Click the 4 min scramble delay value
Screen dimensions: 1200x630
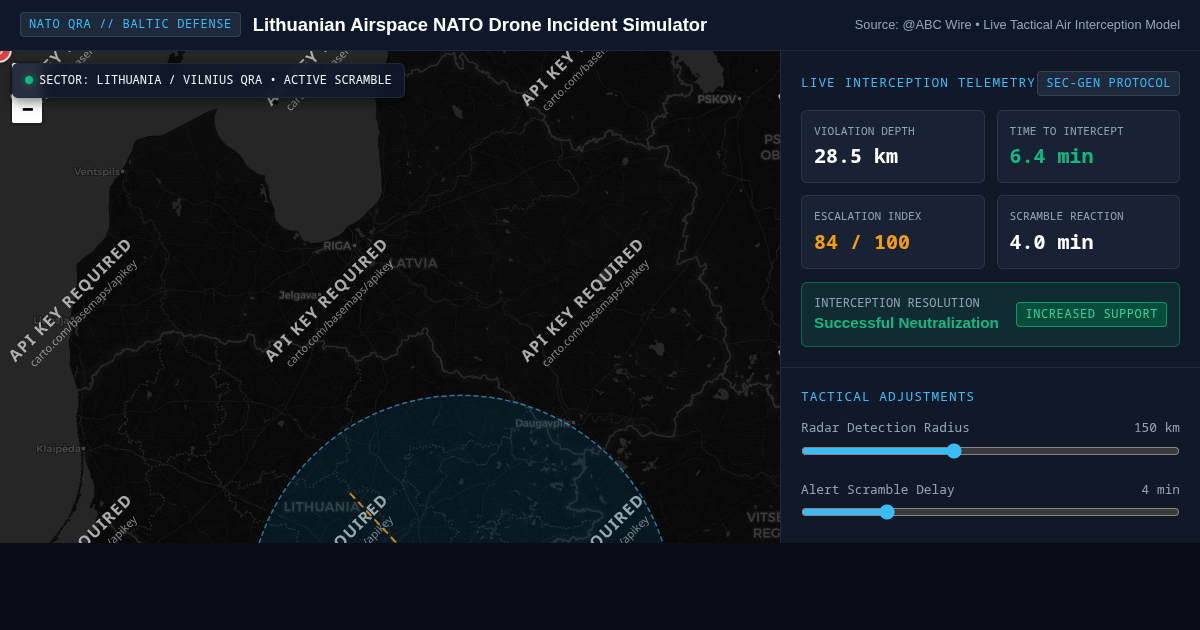[1160, 490]
